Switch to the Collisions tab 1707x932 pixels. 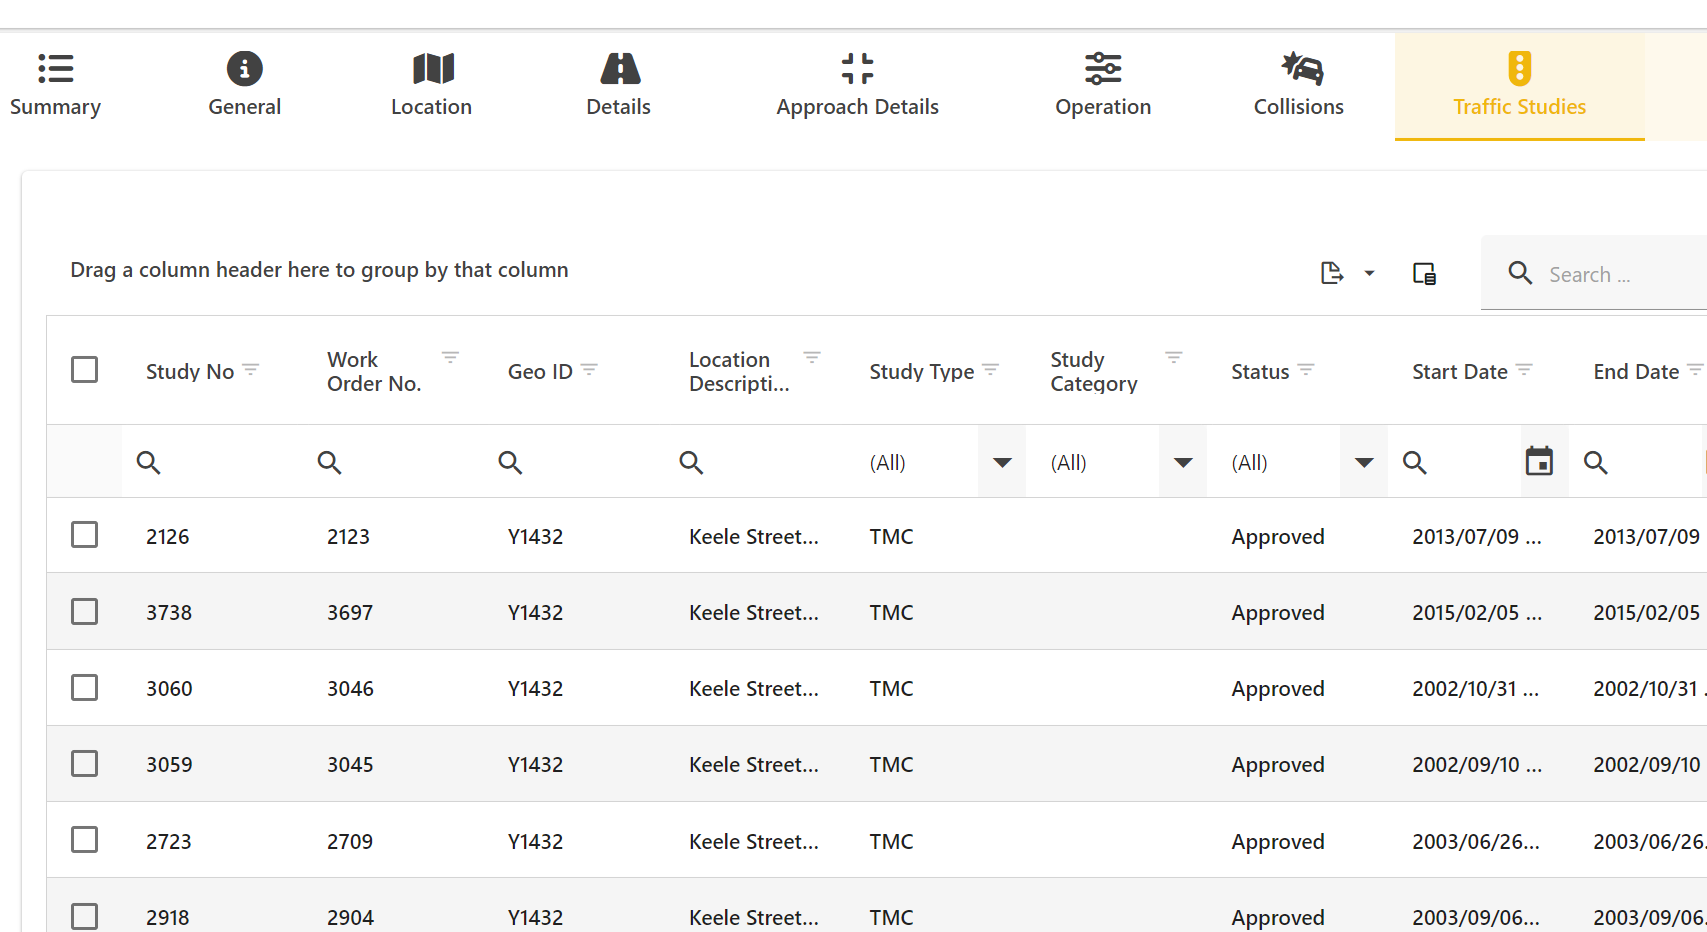1298,86
